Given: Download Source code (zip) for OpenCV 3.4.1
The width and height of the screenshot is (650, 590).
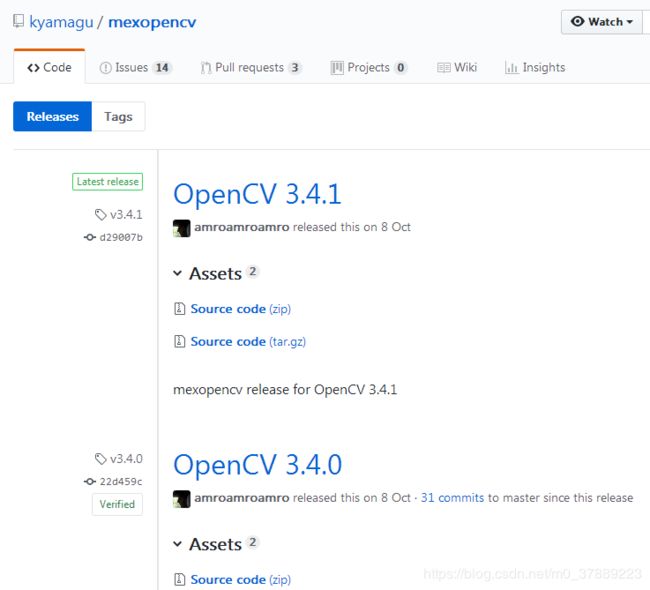Looking at the screenshot, I should tap(240, 309).
